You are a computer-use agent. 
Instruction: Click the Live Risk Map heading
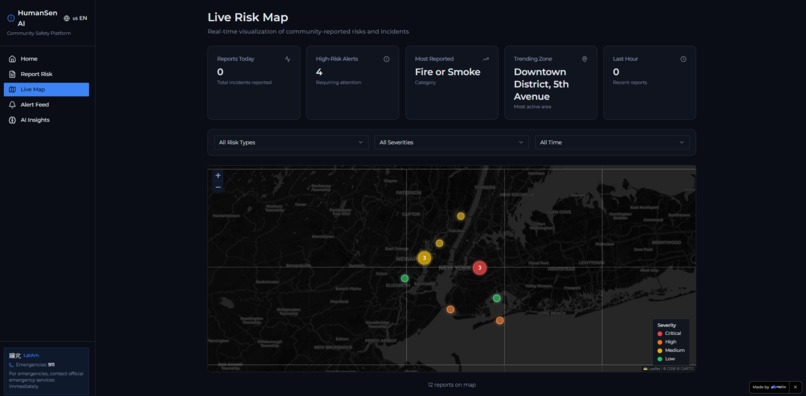[248, 17]
